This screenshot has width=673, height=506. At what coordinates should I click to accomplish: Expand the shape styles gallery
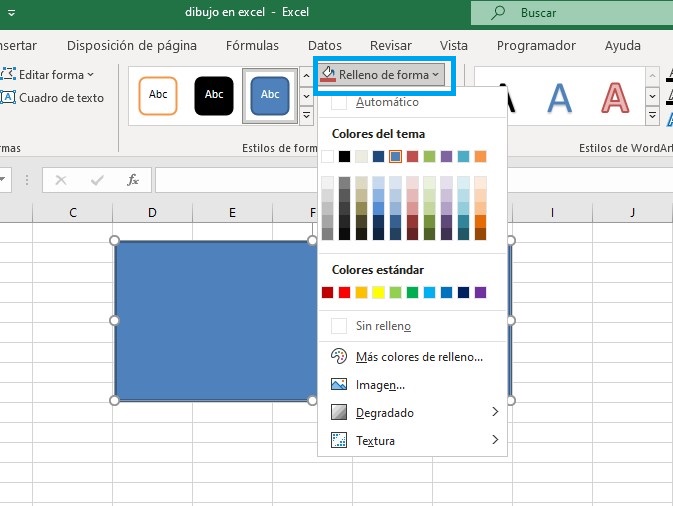306,115
